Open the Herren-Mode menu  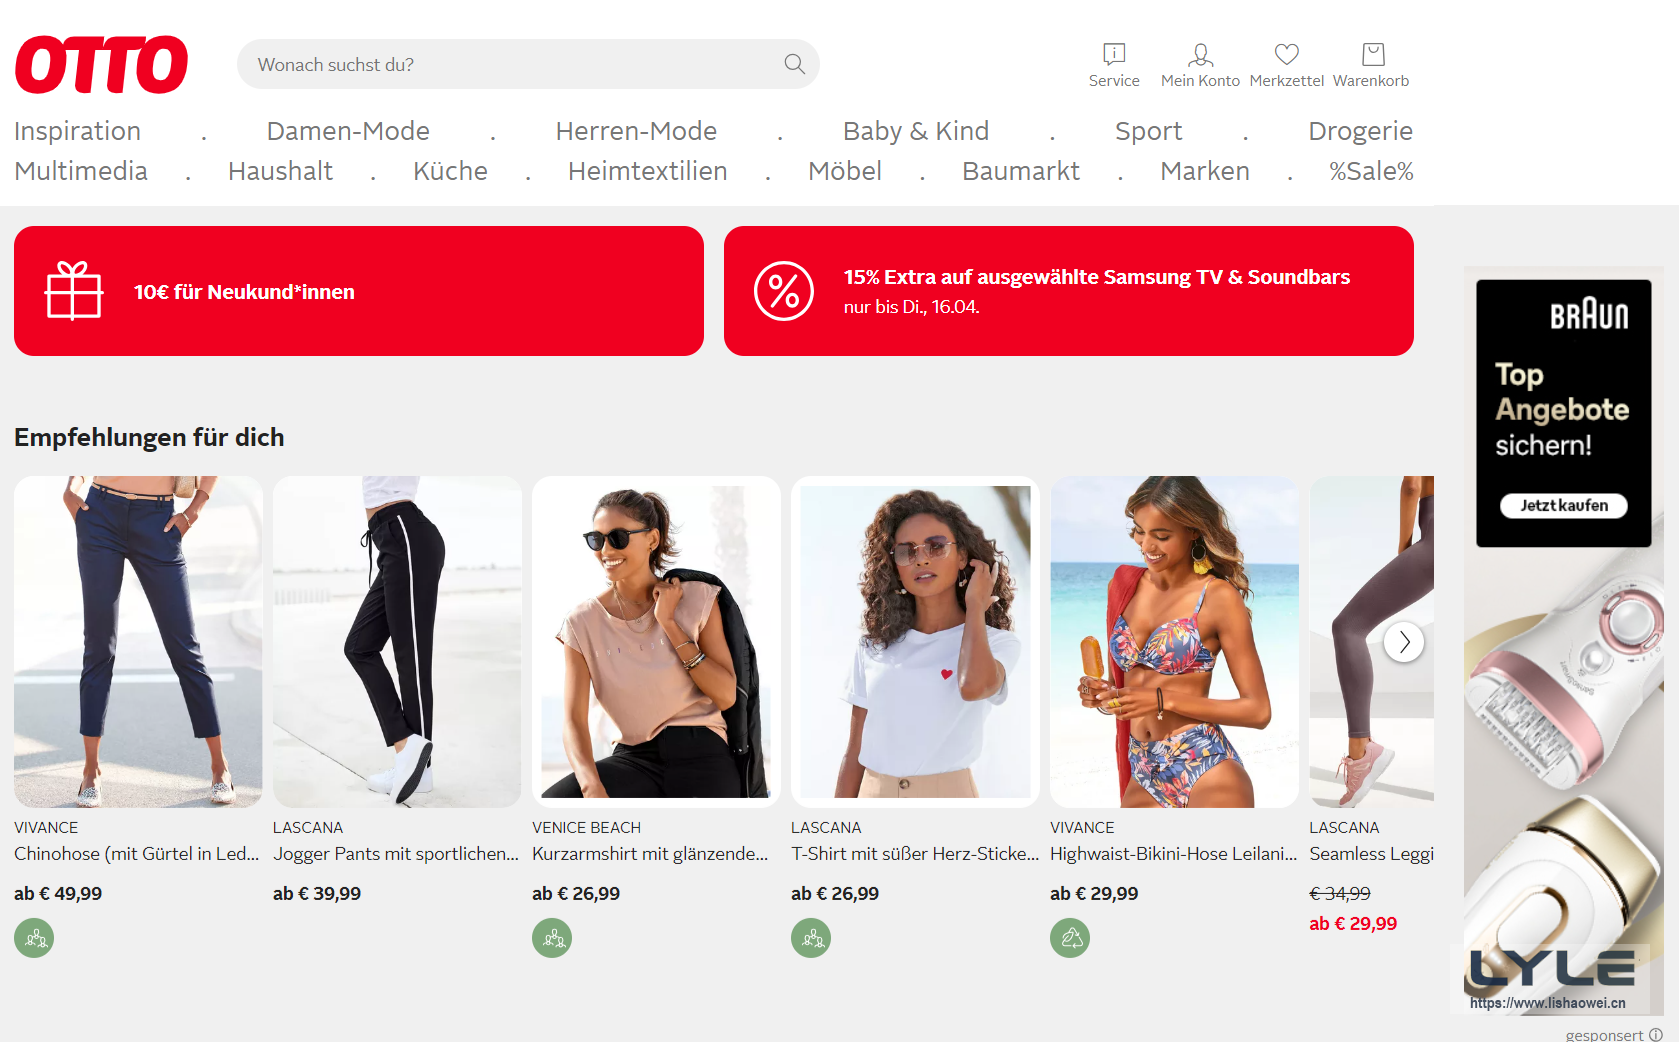636,131
